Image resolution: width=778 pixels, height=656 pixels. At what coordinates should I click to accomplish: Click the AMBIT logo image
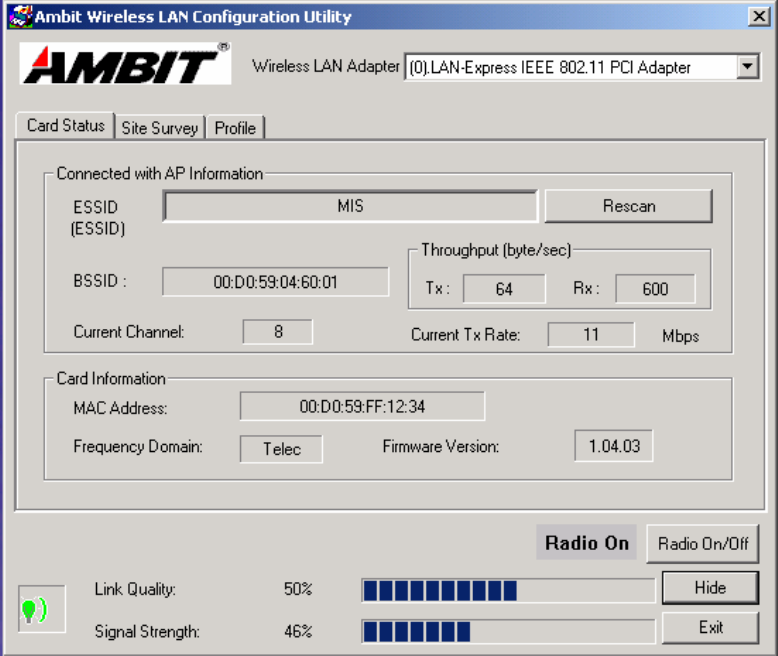pos(126,64)
